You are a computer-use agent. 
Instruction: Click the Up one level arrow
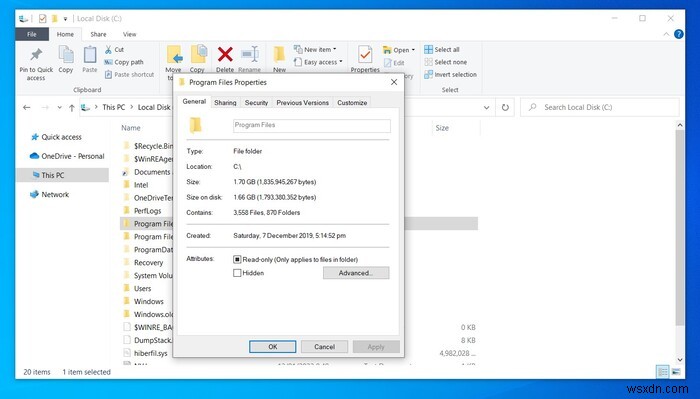[71, 108]
